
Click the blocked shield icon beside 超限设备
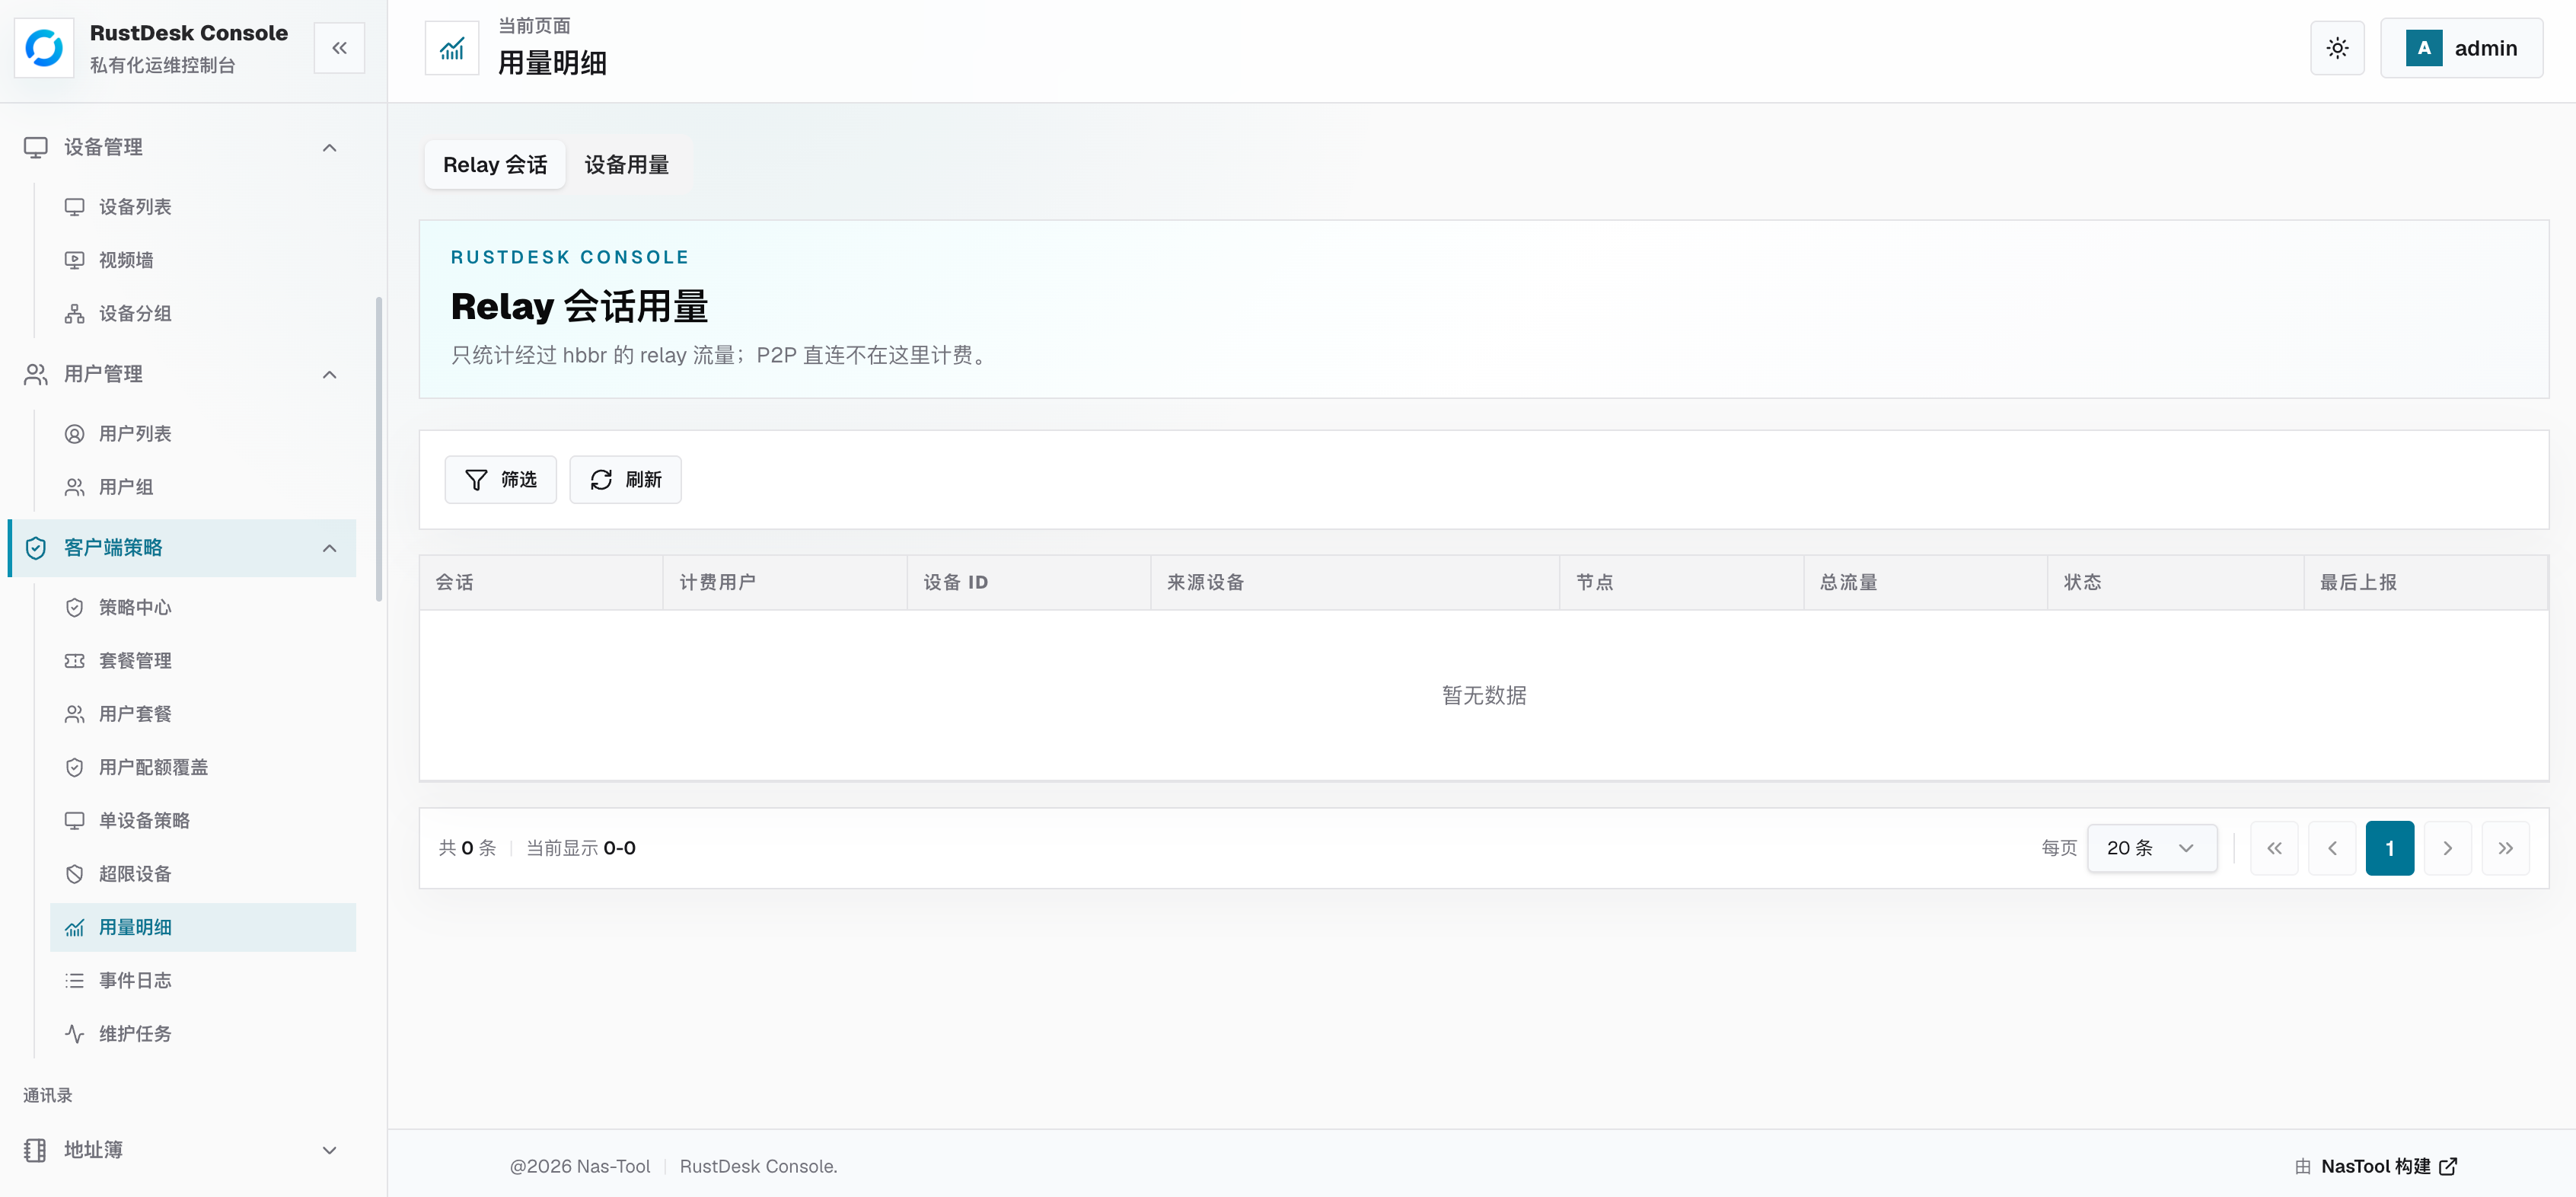[x=75, y=874]
